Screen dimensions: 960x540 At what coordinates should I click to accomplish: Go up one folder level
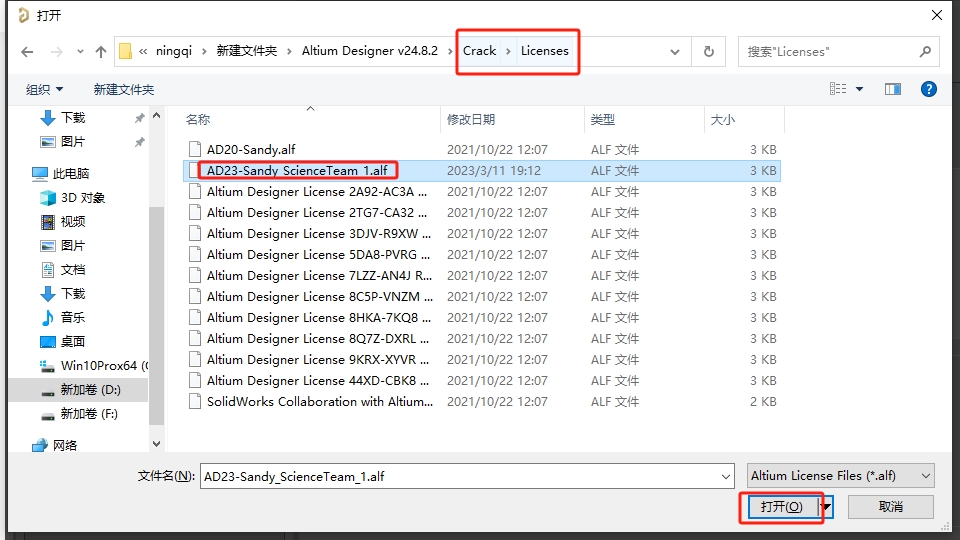point(101,52)
